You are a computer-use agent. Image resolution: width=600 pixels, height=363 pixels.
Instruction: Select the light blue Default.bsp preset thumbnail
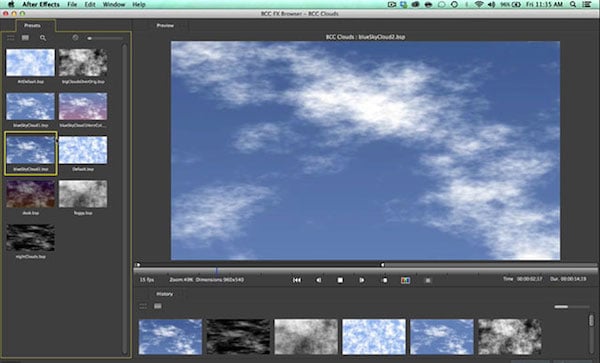click(83, 150)
